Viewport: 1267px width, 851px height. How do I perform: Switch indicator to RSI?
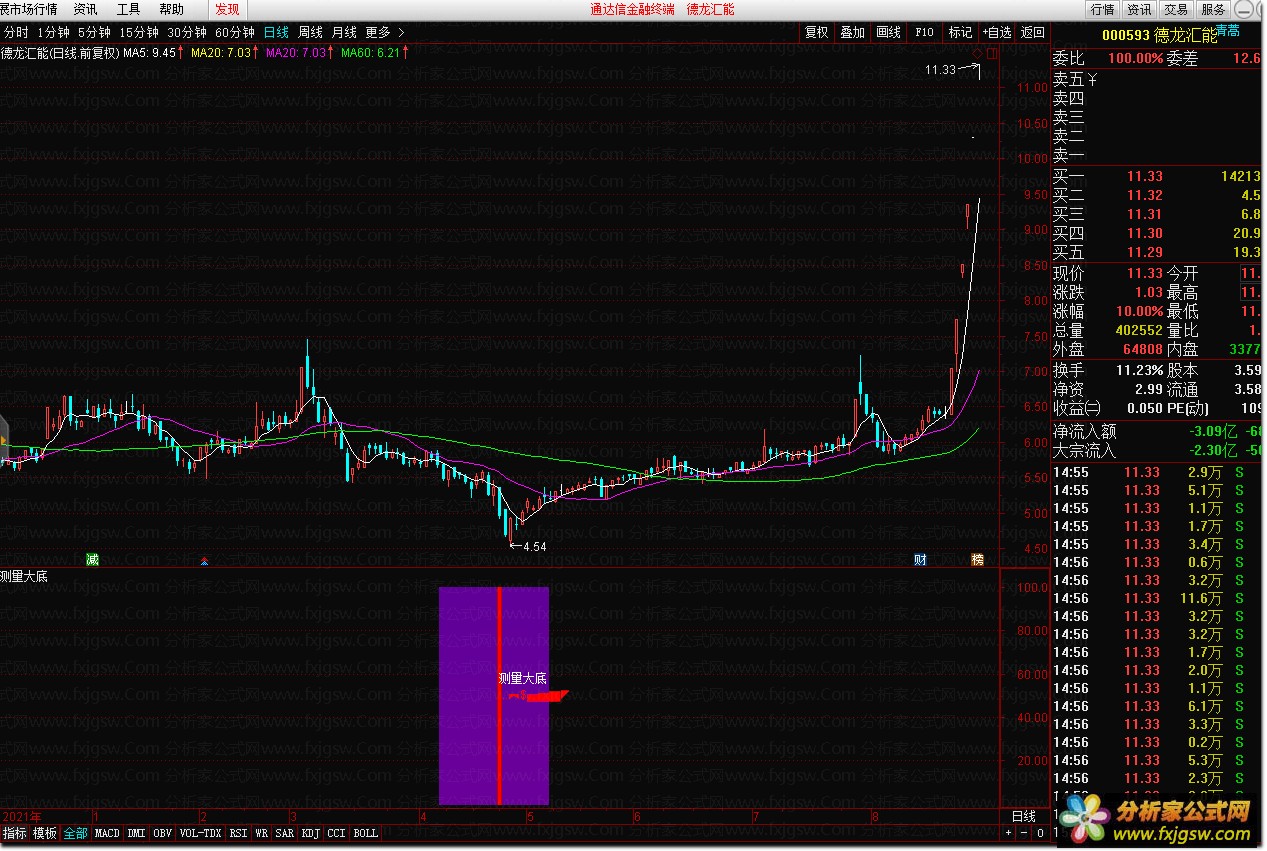[238, 833]
